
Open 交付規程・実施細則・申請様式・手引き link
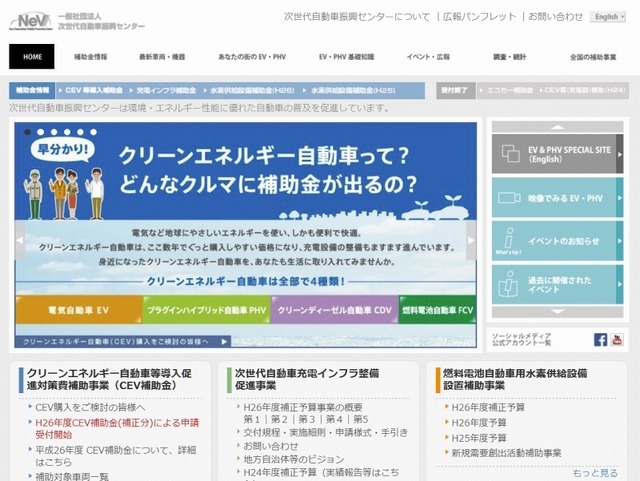click(x=325, y=433)
